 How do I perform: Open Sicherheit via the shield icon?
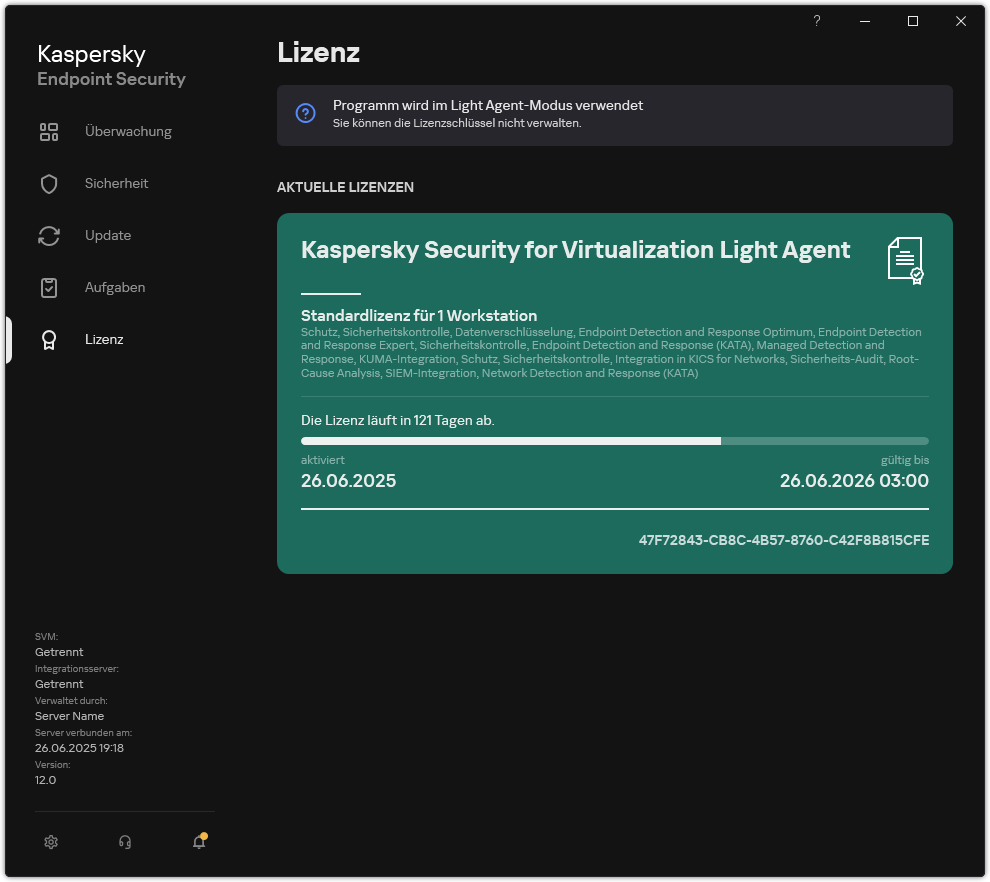pyautogui.click(x=49, y=183)
